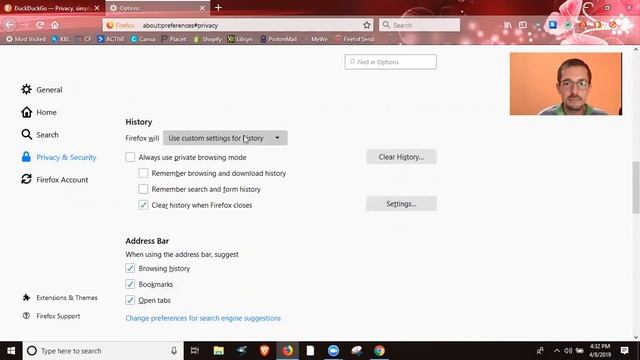Screen dimensions: 640x360
Task: Enable Always use private browsing mode
Action: [130, 157]
